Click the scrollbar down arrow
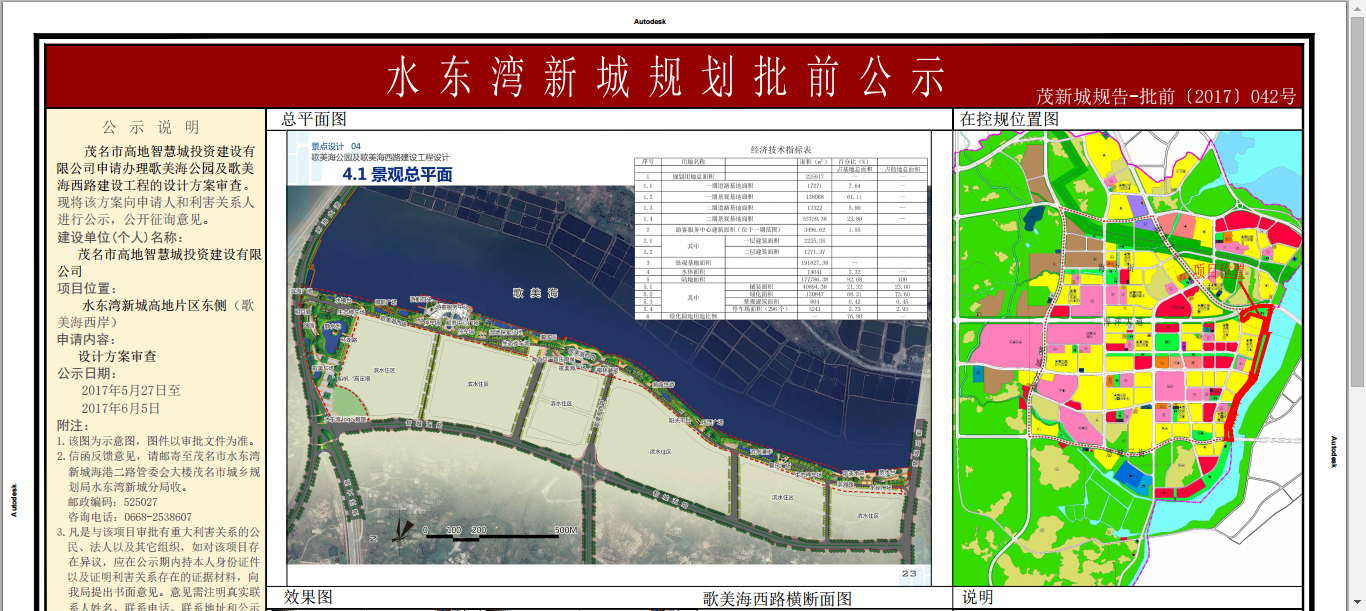The image size is (1366, 611). point(1357,604)
